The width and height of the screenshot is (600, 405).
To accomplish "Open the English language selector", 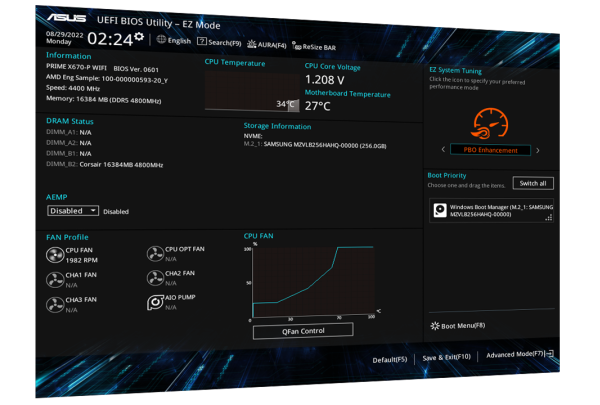I will 173,42.
